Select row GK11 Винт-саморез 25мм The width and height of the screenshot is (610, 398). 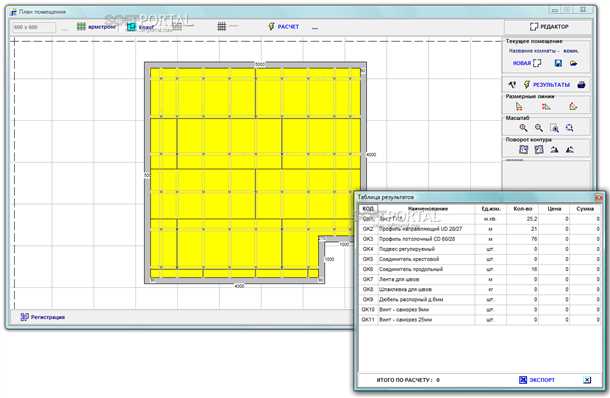480,320
